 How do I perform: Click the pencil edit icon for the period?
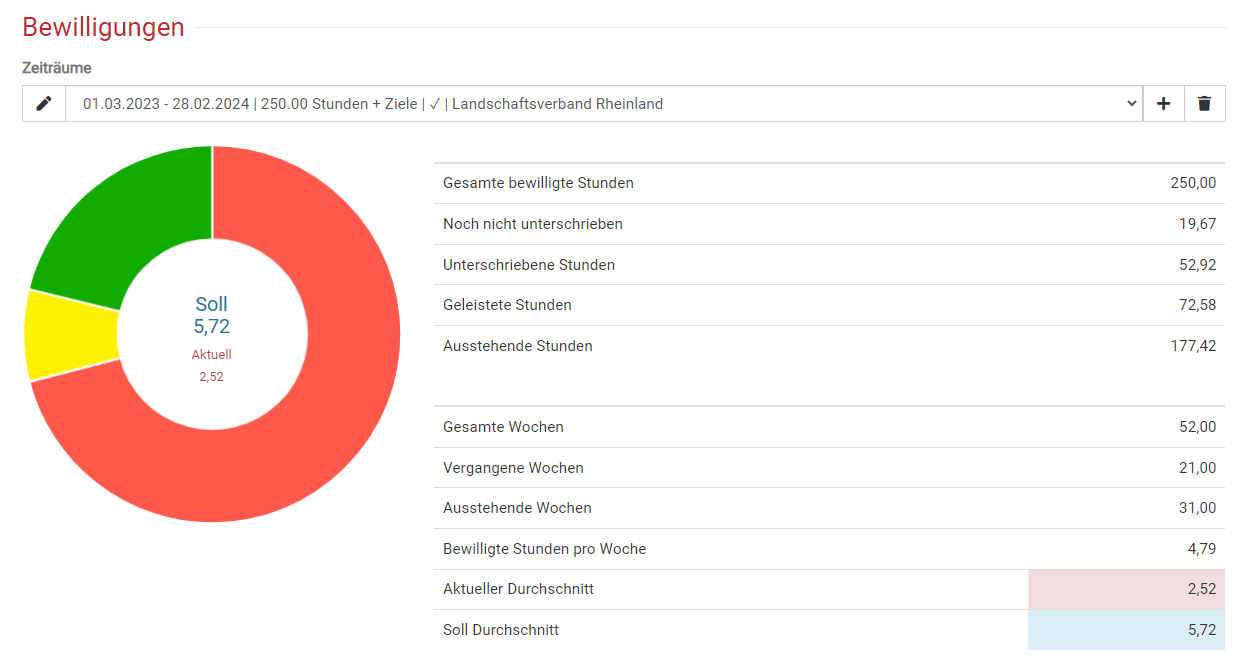44,104
